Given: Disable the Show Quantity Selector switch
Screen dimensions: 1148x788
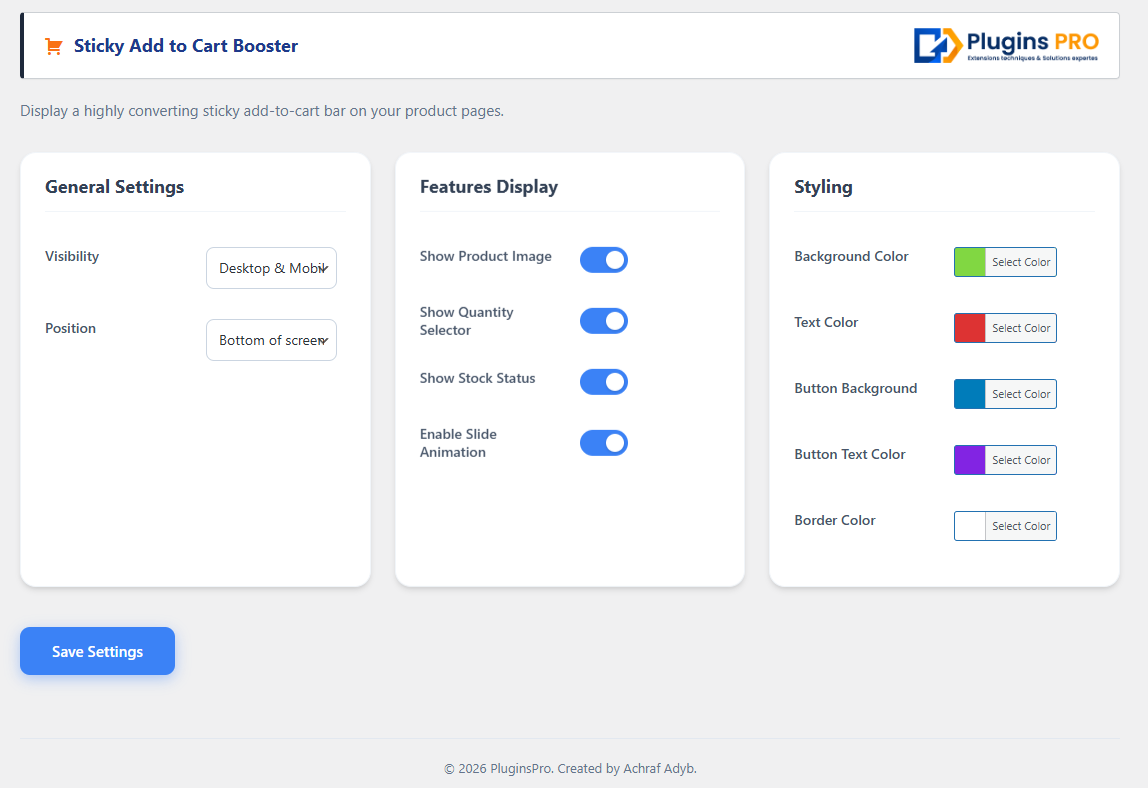Looking at the screenshot, I should coord(604,321).
